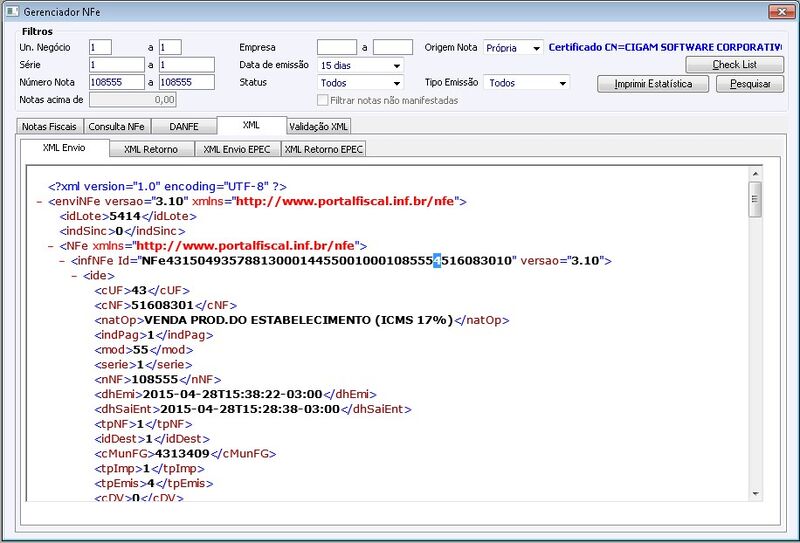Click the Série start field
800x543 pixels.
pyautogui.click(x=117, y=65)
